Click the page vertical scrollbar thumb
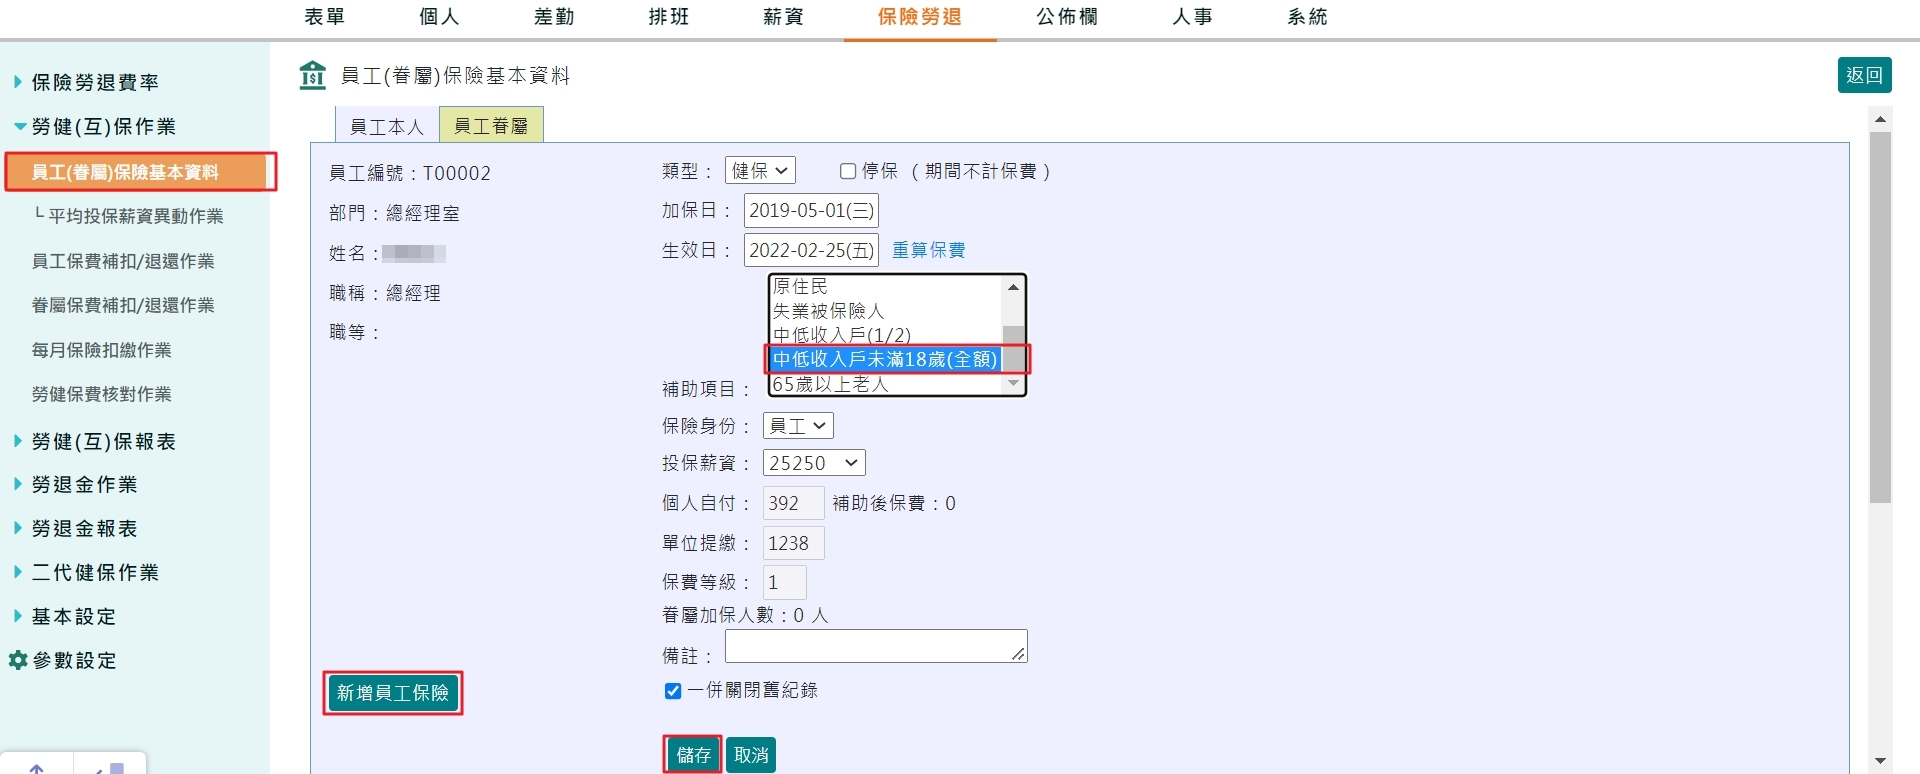This screenshot has height=774, width=1920. click(x=1880, y=317)
